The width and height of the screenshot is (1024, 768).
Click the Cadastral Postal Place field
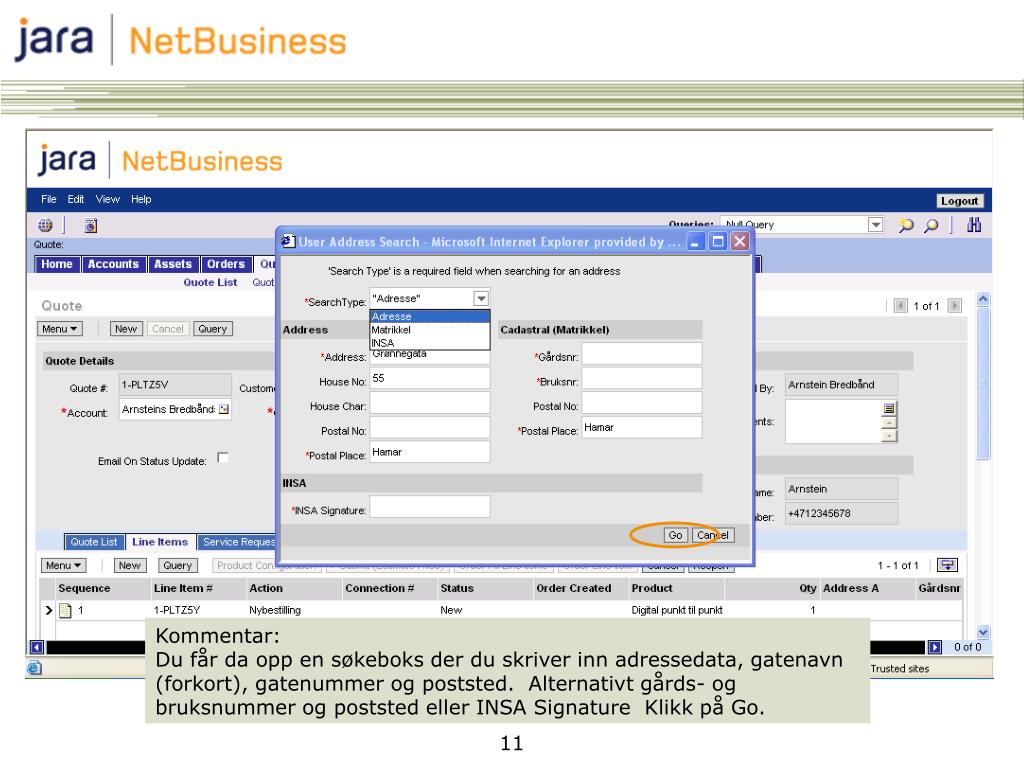coord(642,428)
